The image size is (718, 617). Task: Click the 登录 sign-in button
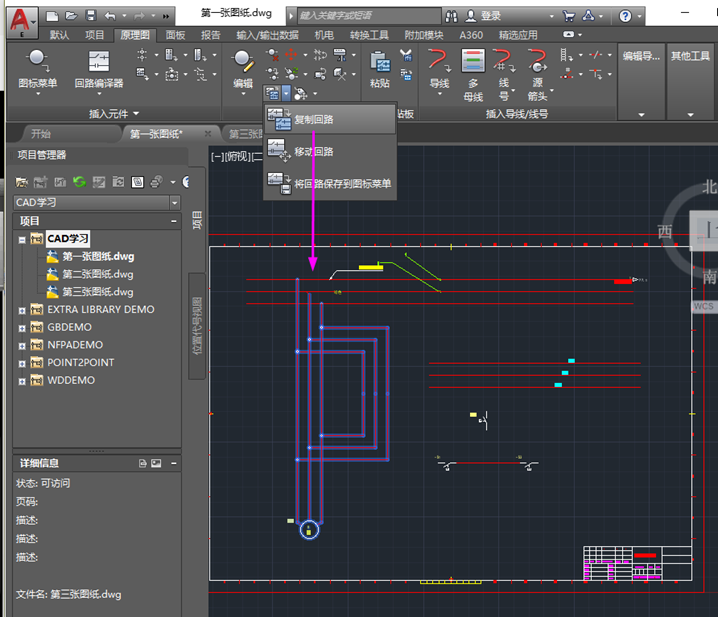pos(490,16)
